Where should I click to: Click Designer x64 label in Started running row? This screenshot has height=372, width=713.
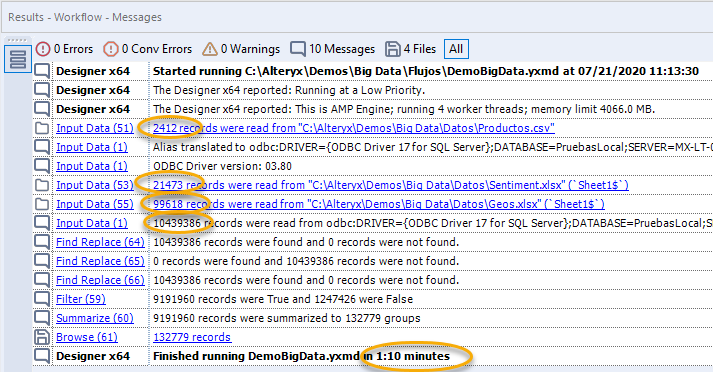point(93,71)
